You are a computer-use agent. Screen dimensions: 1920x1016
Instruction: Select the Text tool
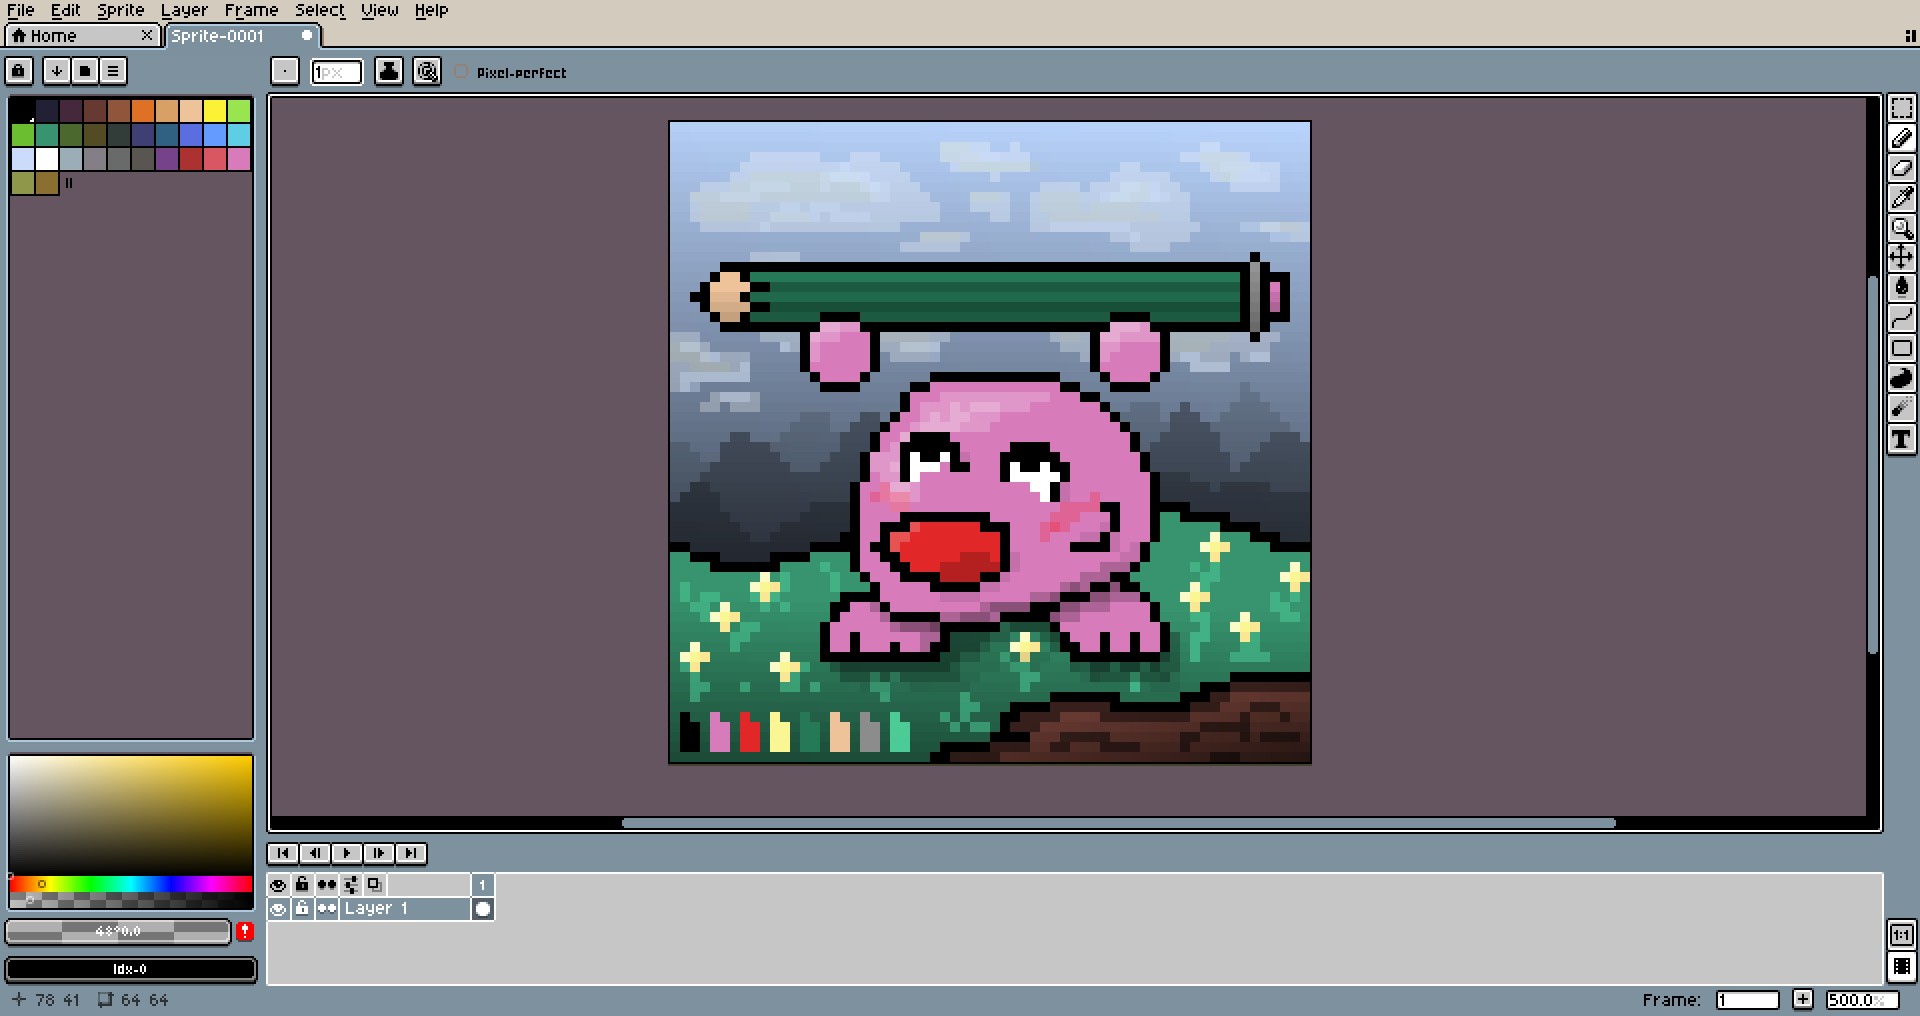tap(1901, 439)
